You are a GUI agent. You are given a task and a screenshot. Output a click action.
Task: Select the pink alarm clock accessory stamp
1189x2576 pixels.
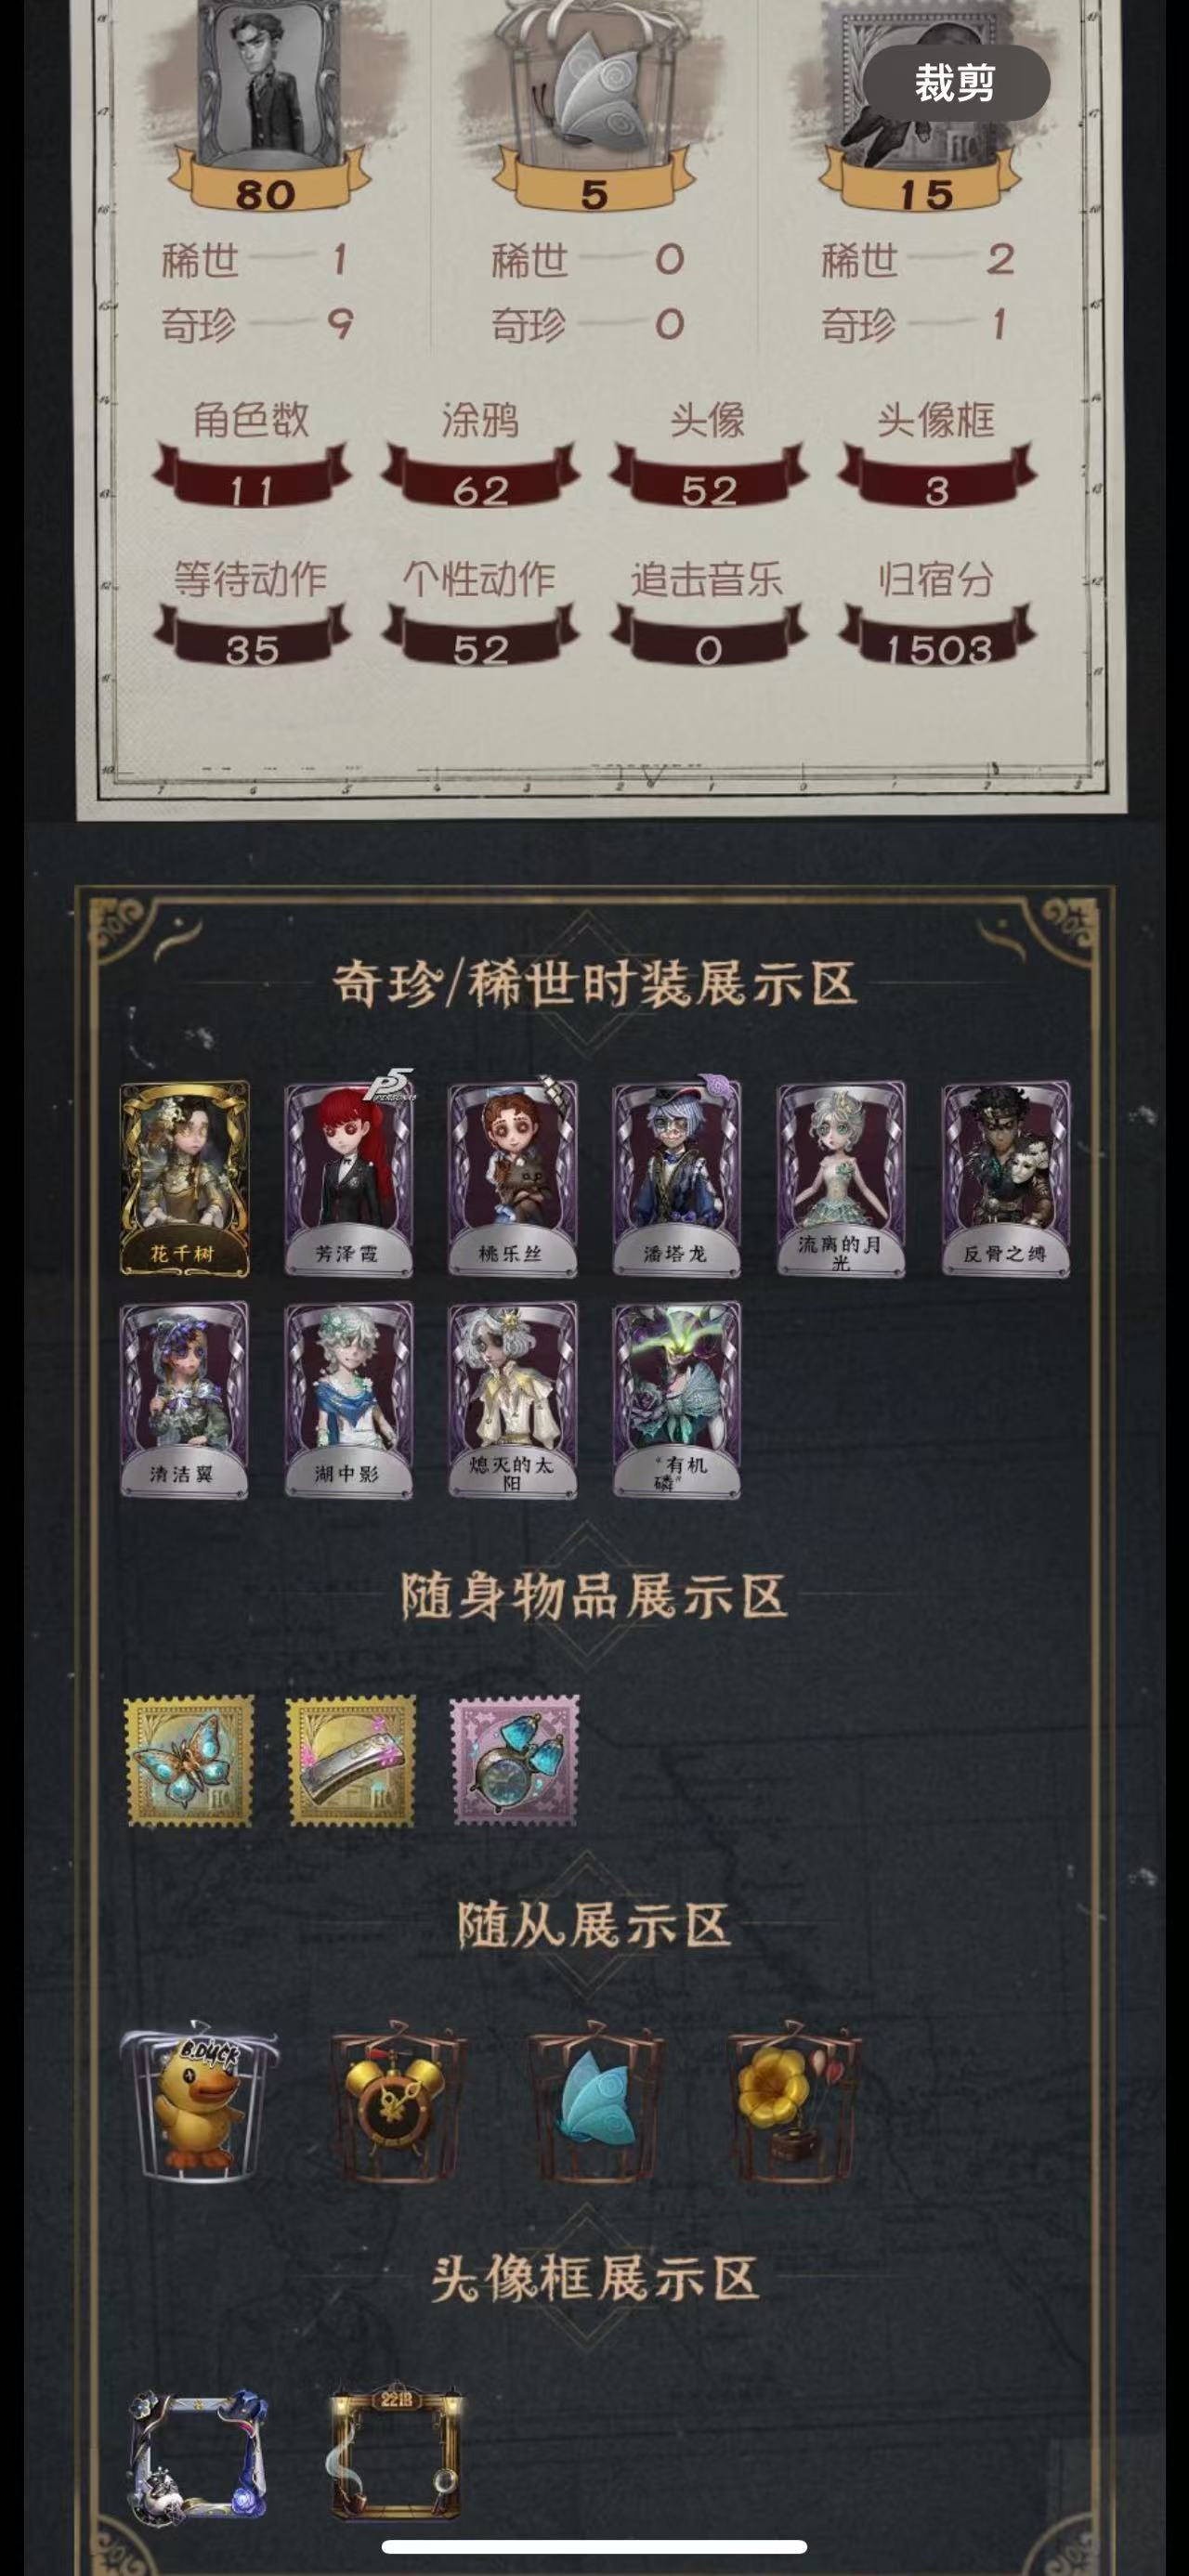515,1760
